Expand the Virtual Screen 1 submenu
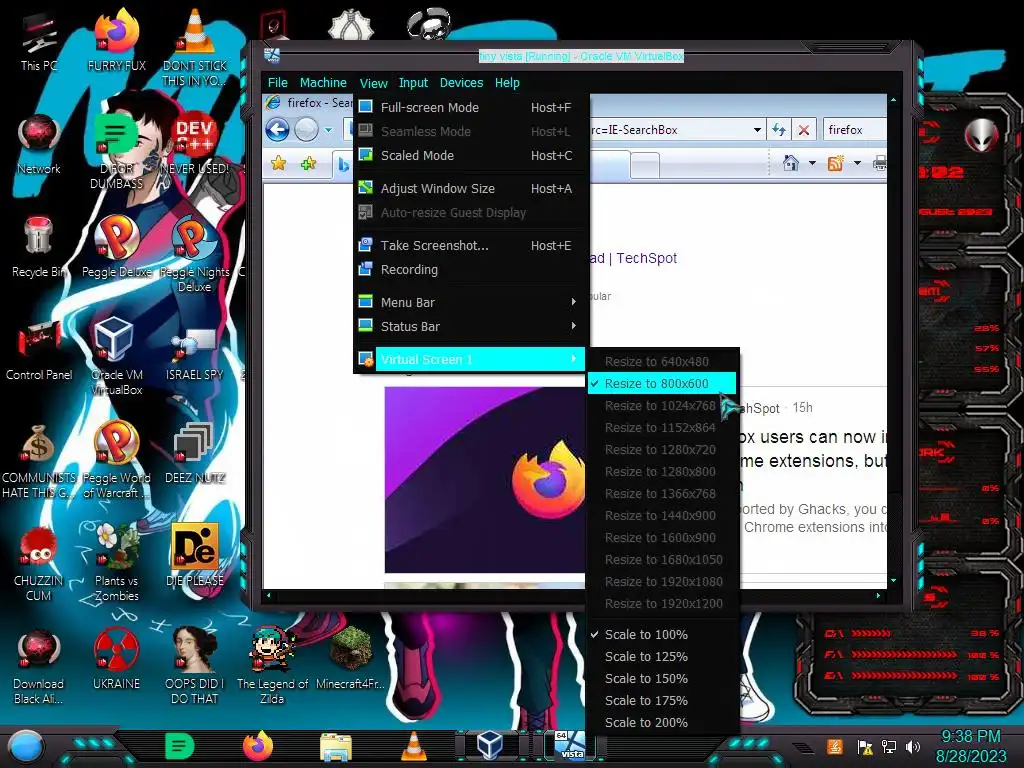This screenshot has width=1024, height=768. [470, 359]
